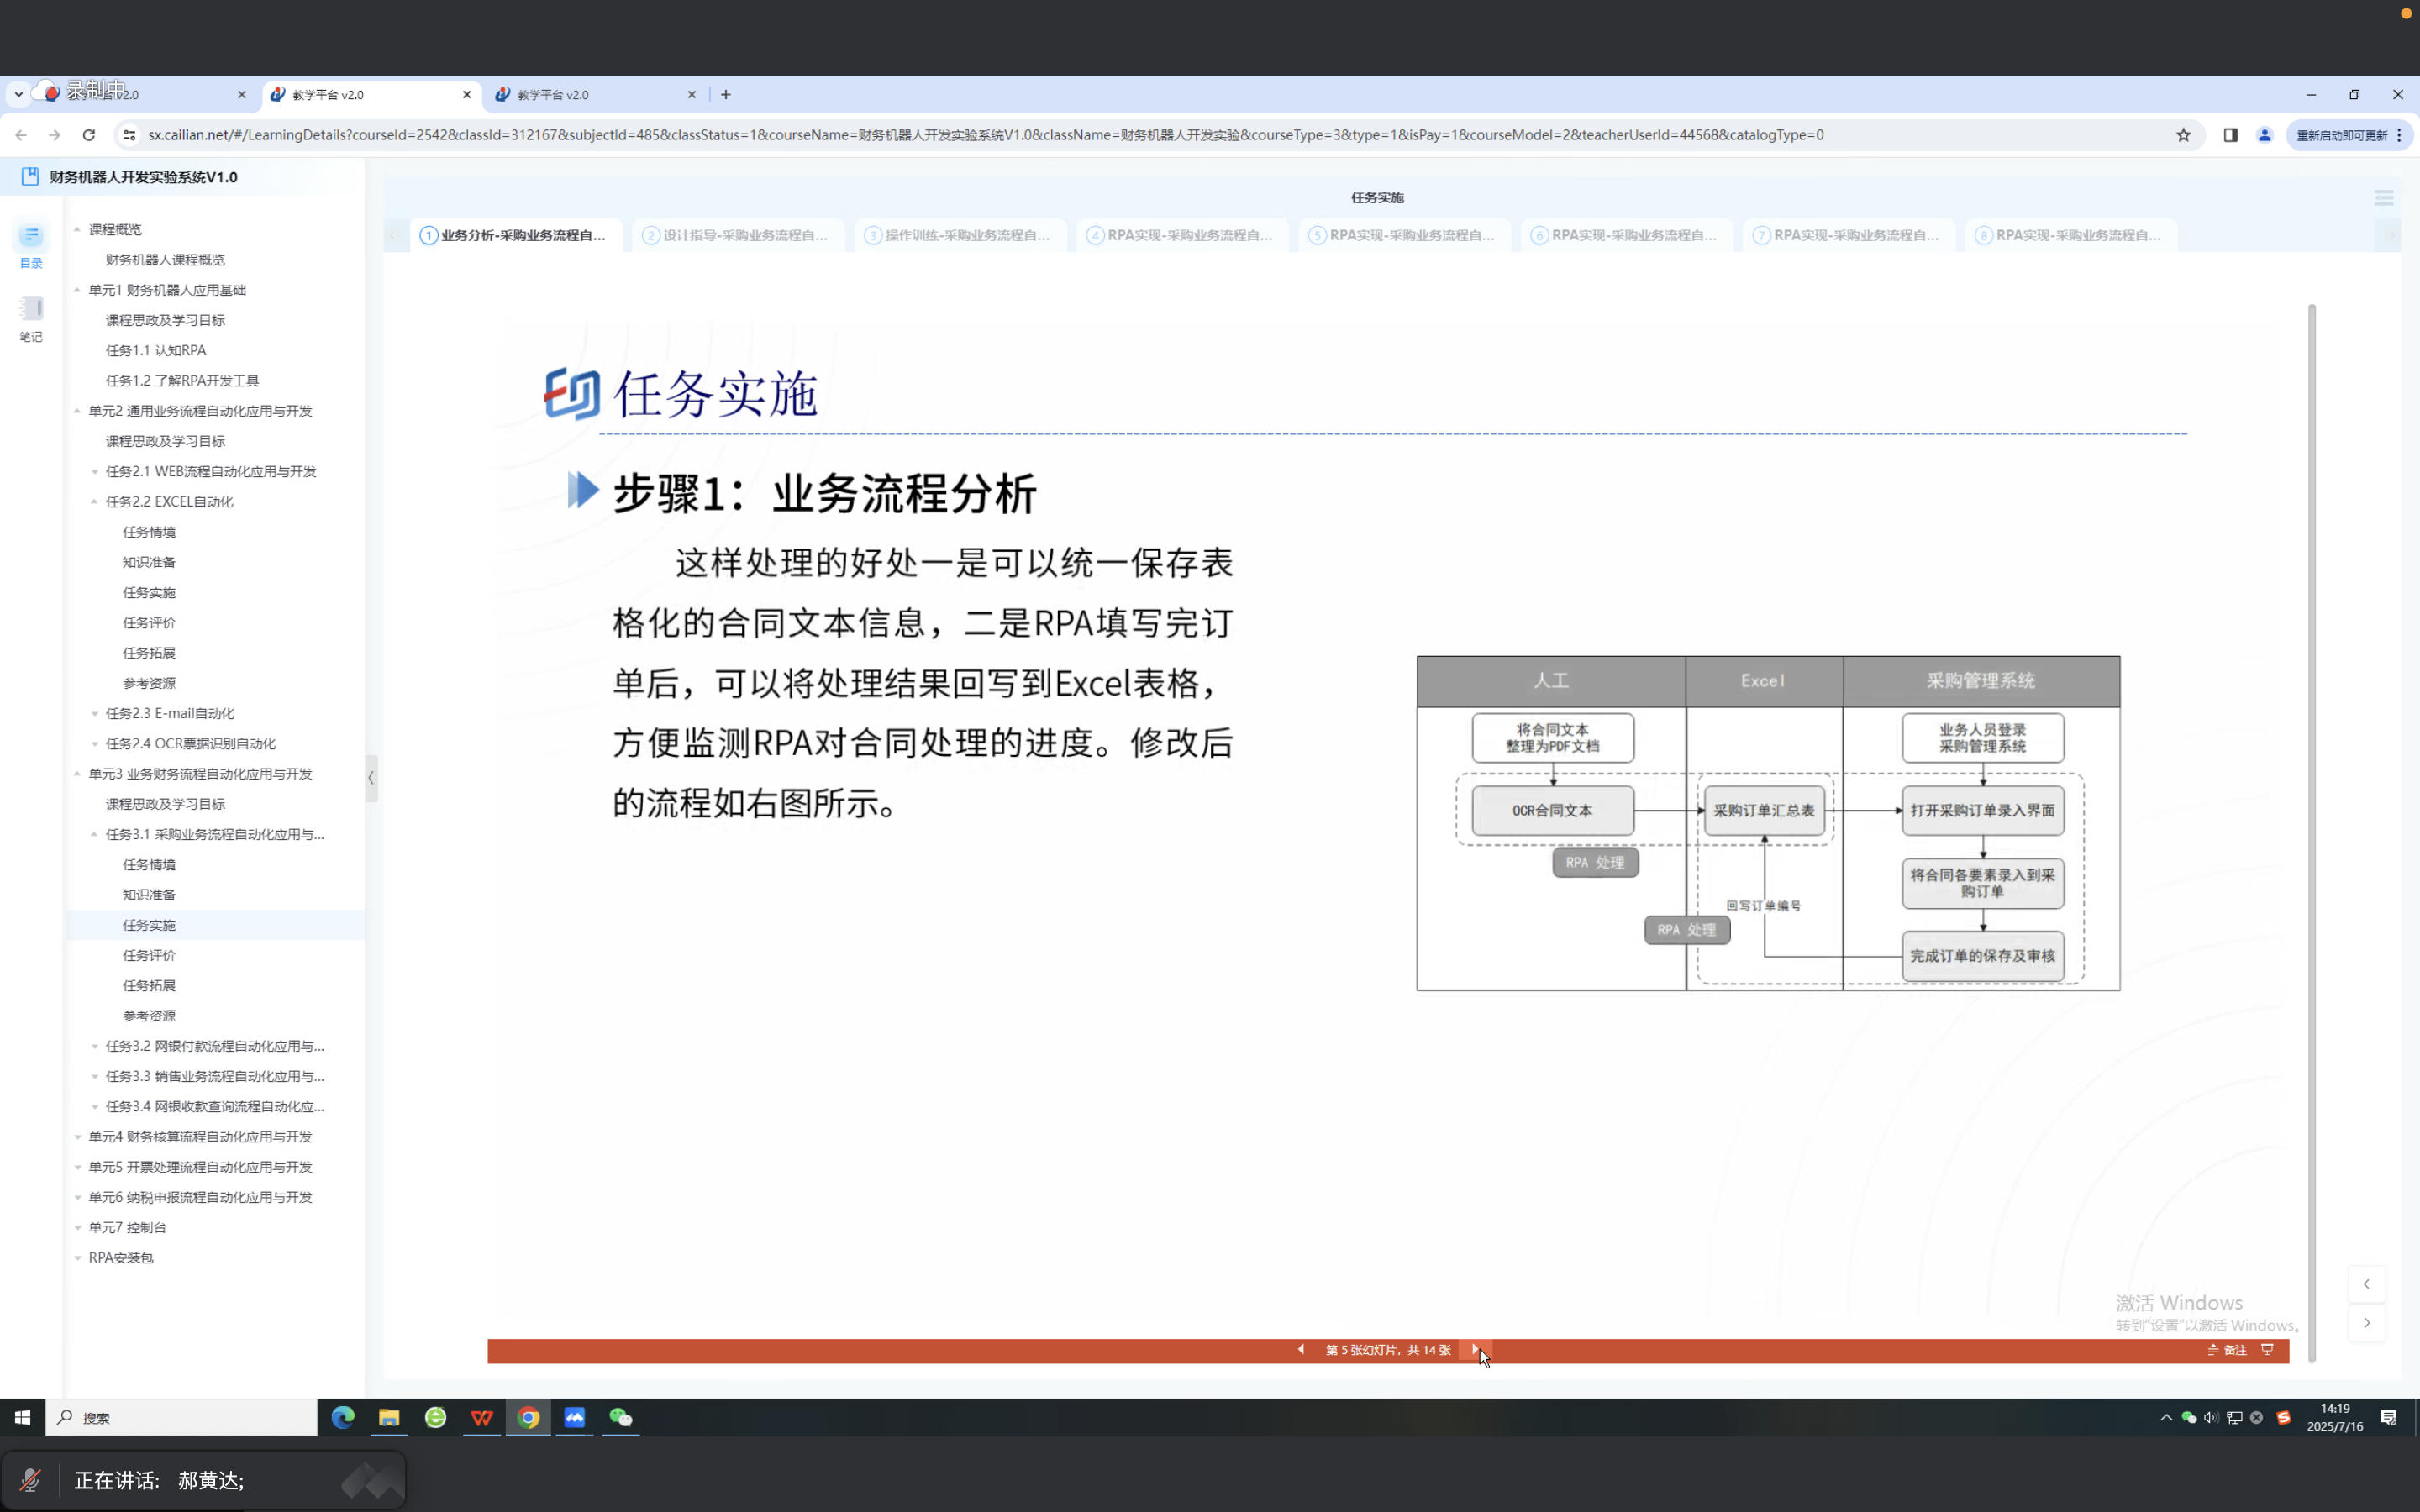Launch Microsoft Edge from the taskbar
This screenshot has width=2420, height=1512.
coord(343,1417)
